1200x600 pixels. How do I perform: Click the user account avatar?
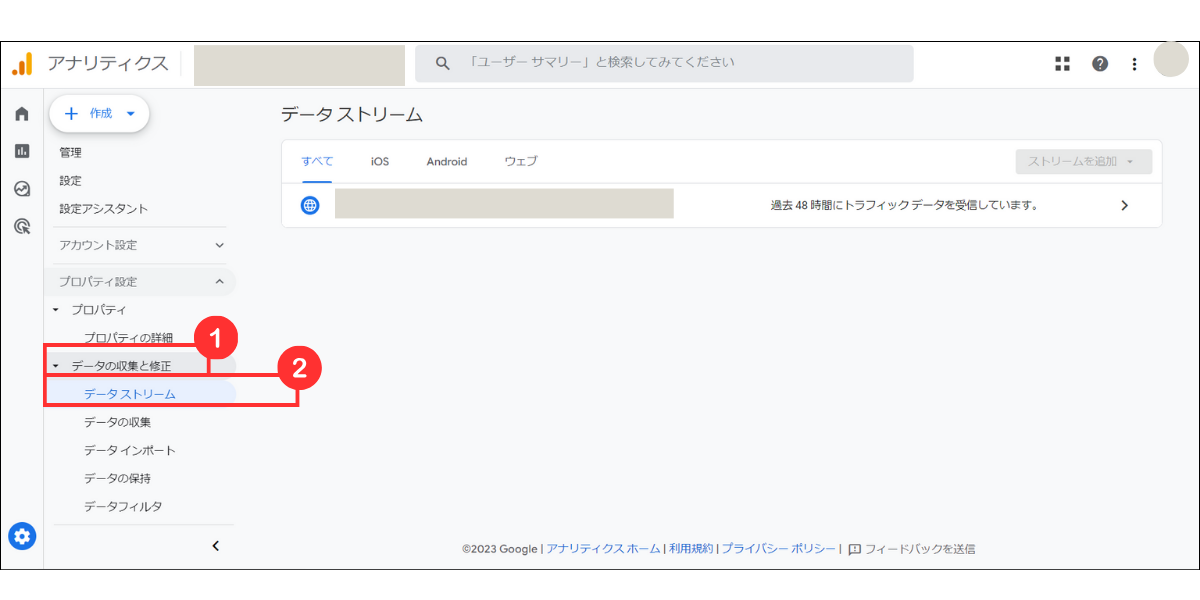click(x=1171, y=60)
